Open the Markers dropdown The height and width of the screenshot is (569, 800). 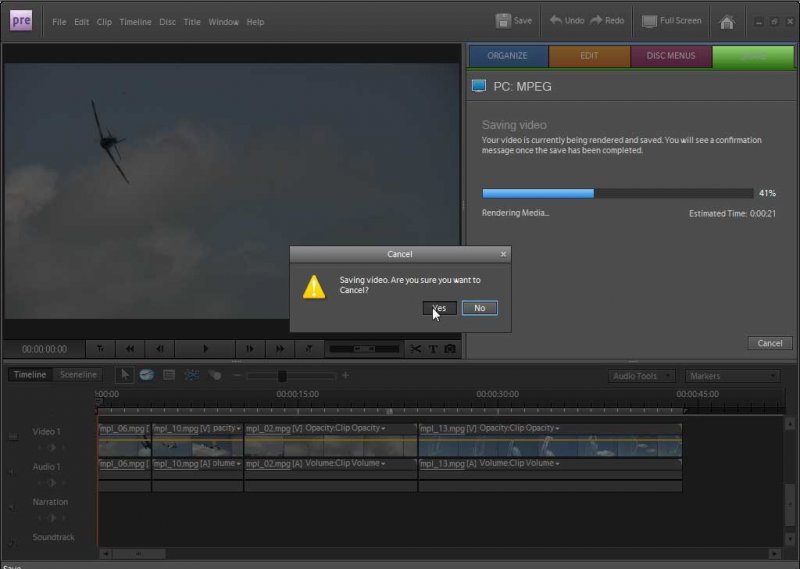(732, 376)
